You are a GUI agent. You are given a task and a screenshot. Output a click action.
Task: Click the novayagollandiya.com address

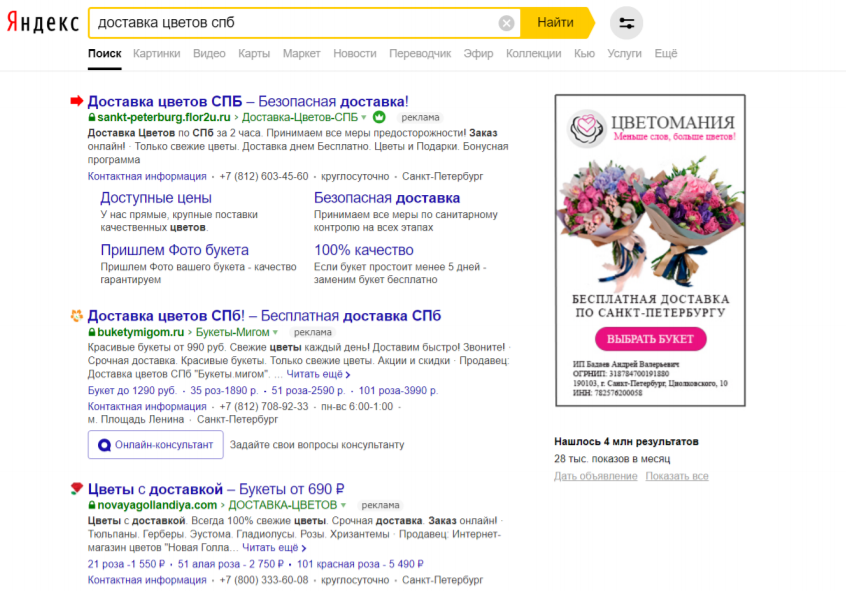point(157,505)
